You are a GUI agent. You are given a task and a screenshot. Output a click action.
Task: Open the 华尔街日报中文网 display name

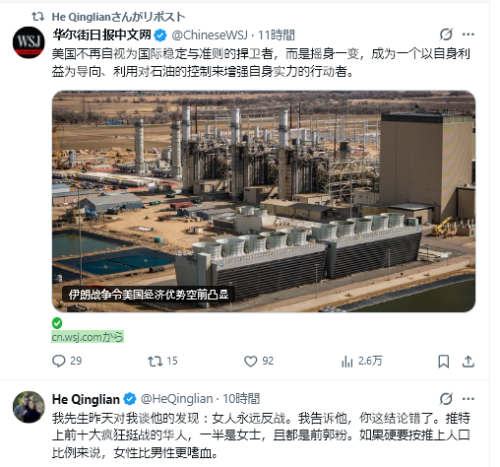pyautogui.click(x=102, y=35)
